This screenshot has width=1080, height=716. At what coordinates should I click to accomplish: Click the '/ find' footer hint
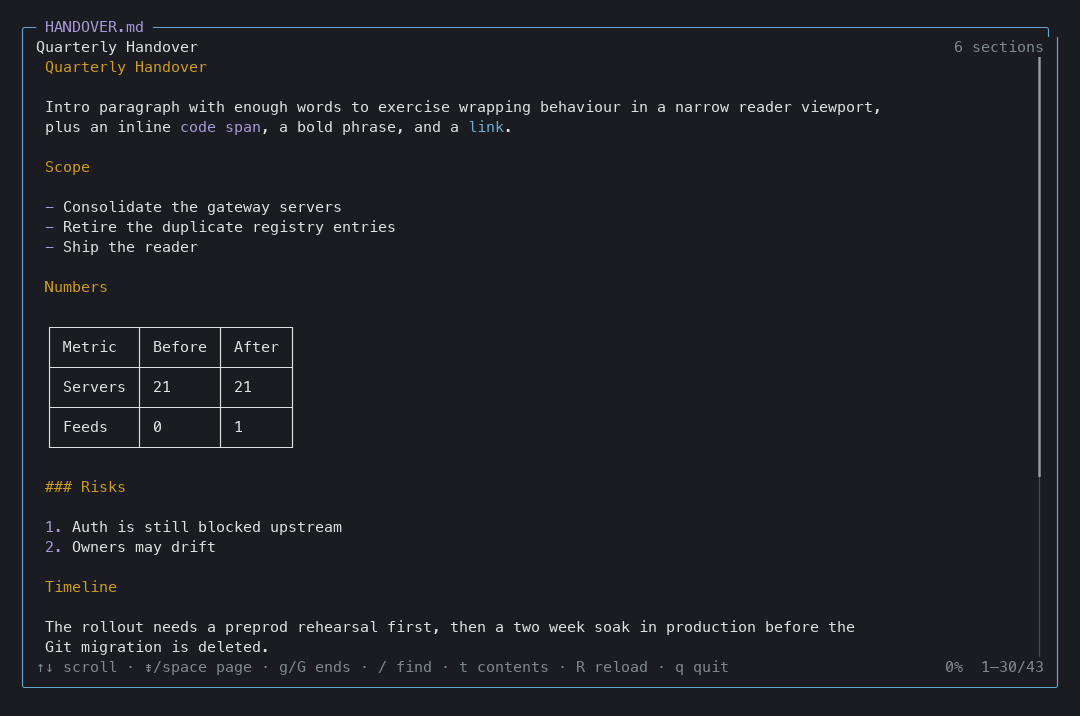tap(405, 666)
